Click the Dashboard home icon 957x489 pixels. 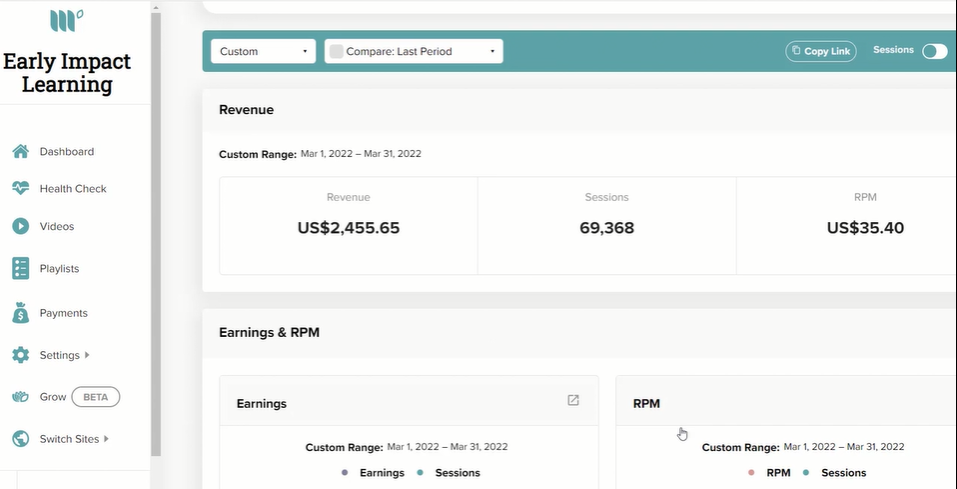point(21,151)
